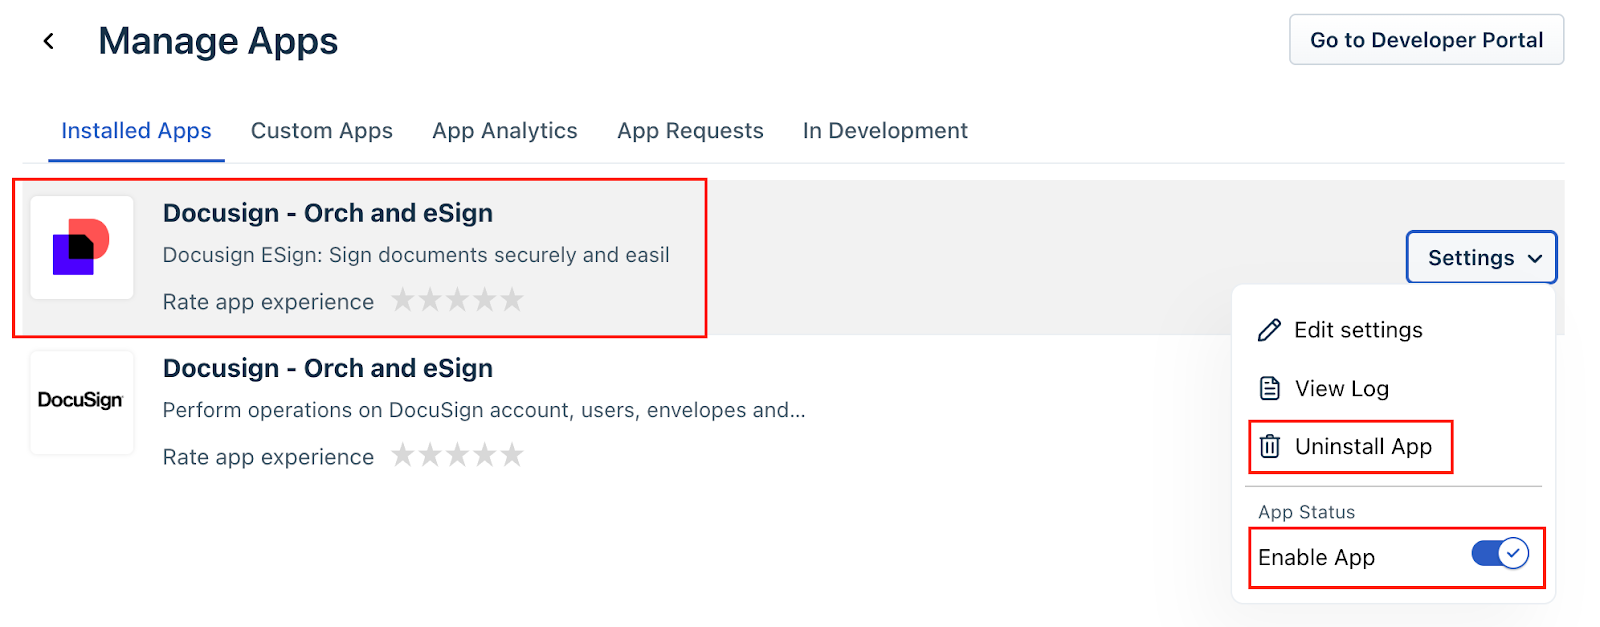Switch to the In Development tab

(x=885, y=131)
